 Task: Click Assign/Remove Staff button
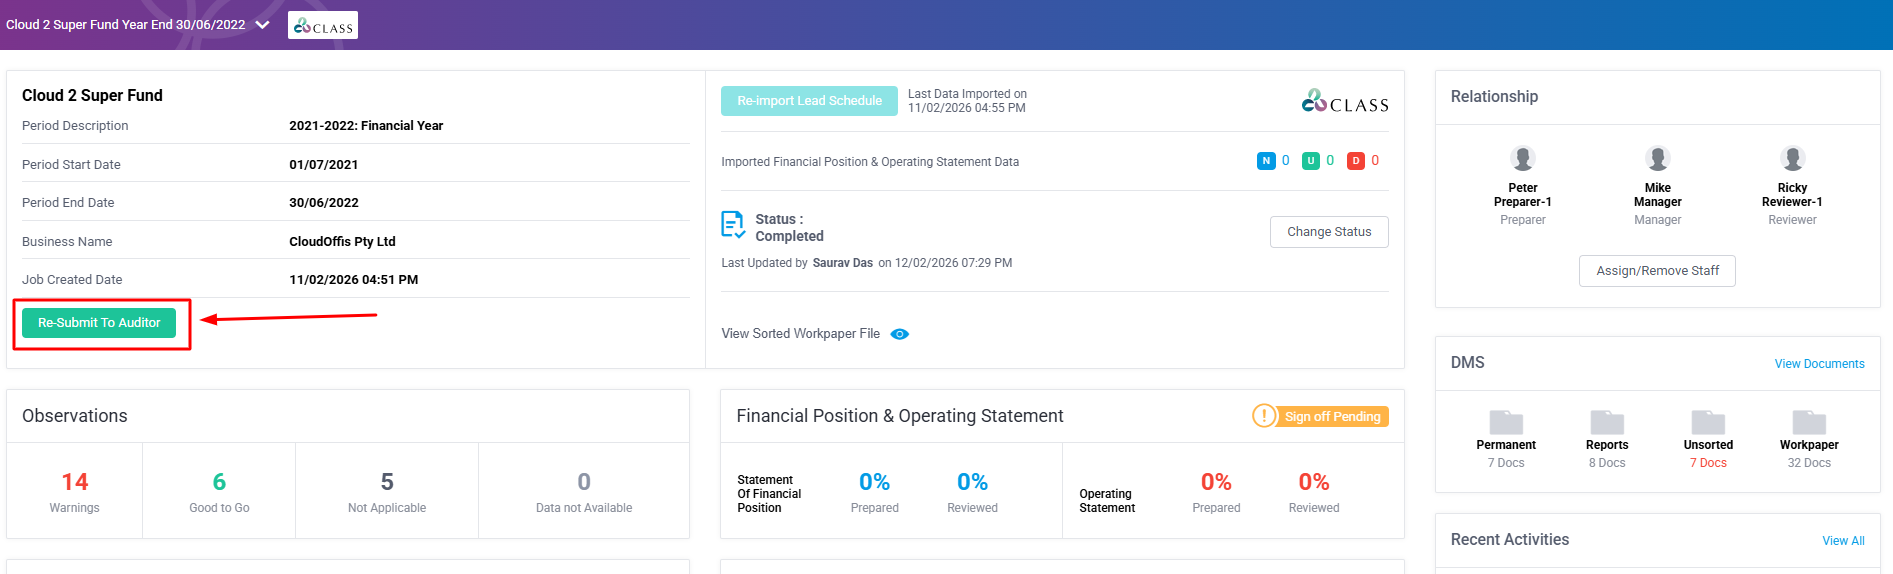pyautogui.click(x=1656, y=271)
